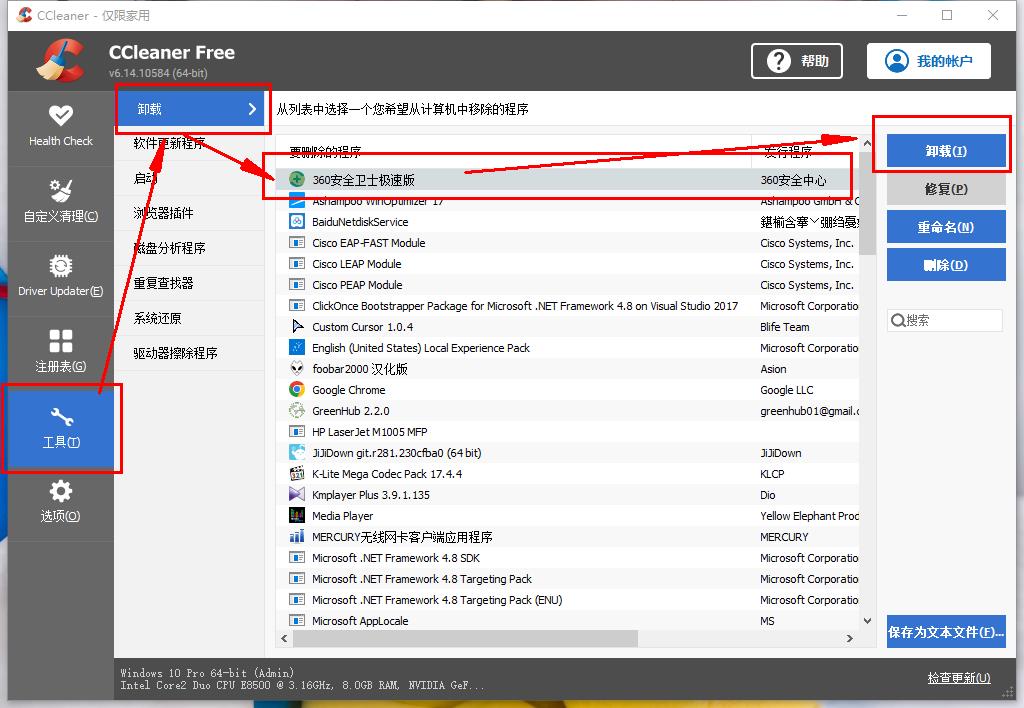Open 我的帐户 account panel
The width and height of the screenshot is (1024, 708).
coord(928,61)
